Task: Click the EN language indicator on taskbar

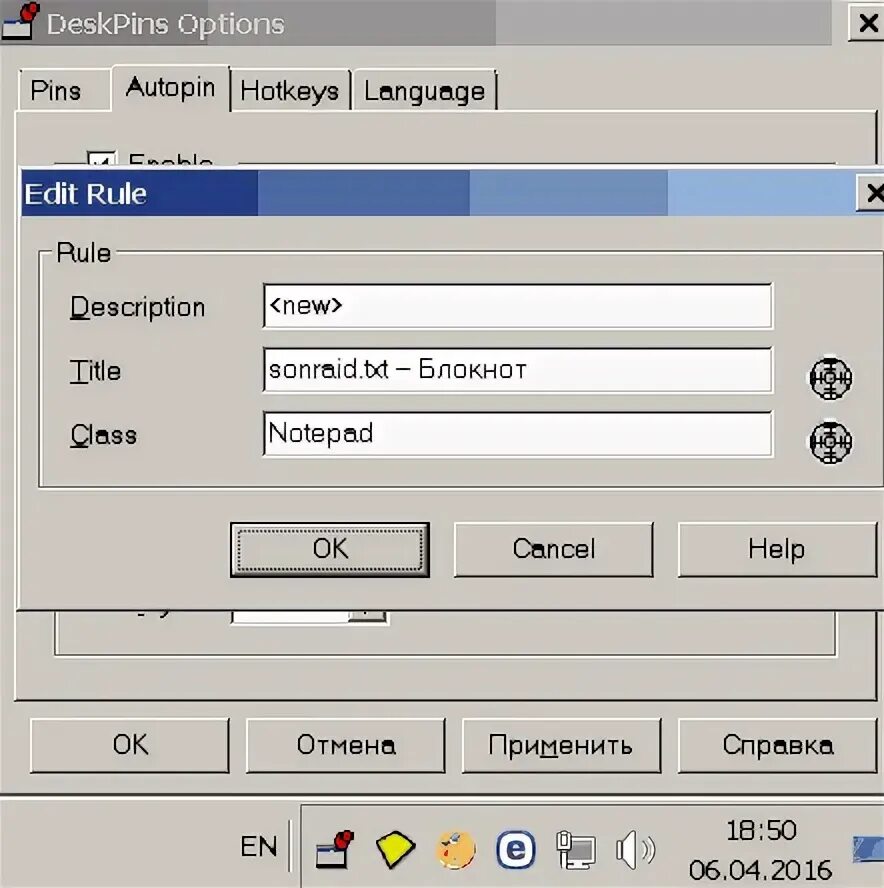Action: 259,846
